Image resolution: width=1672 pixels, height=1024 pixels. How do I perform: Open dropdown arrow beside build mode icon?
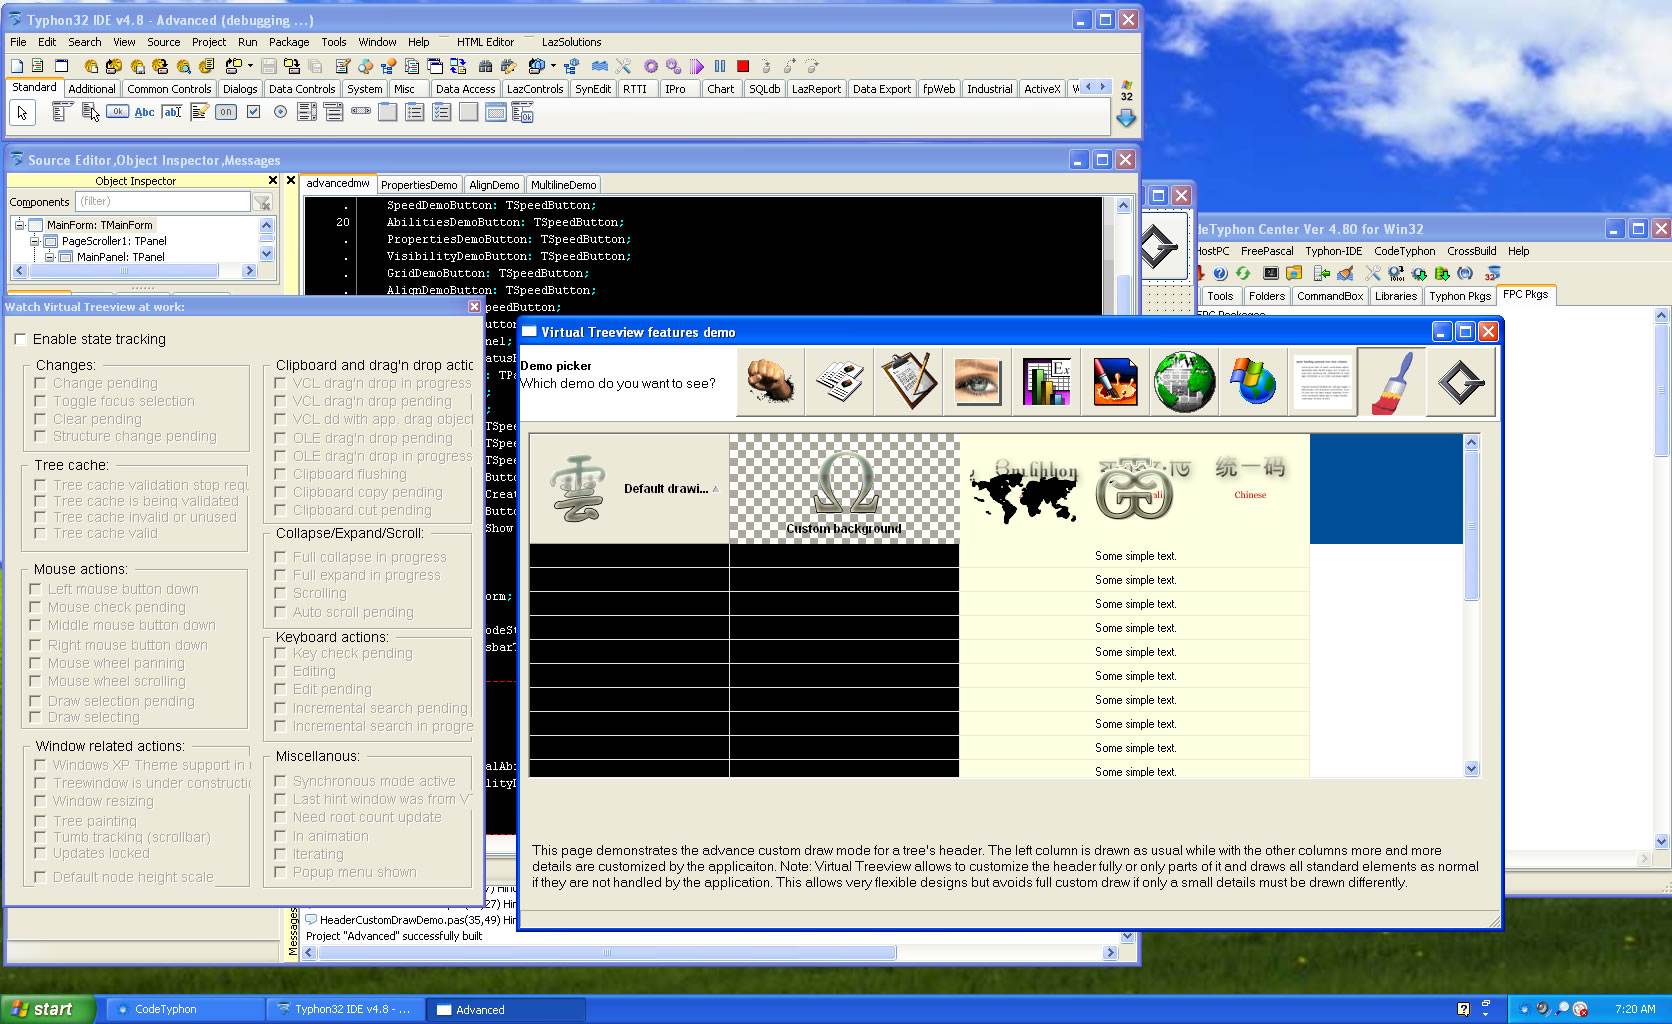(x=553, y=66)
